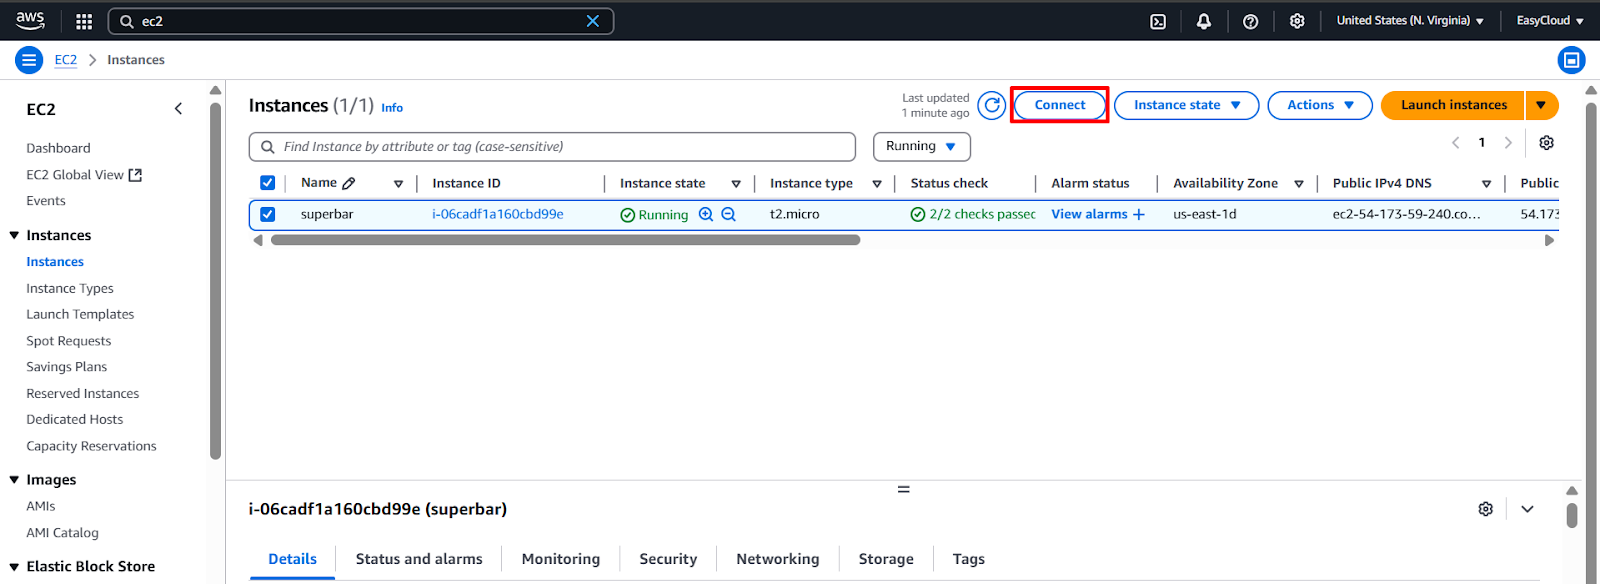Go to next page arrow
1600x584 pixels.
1508,143
